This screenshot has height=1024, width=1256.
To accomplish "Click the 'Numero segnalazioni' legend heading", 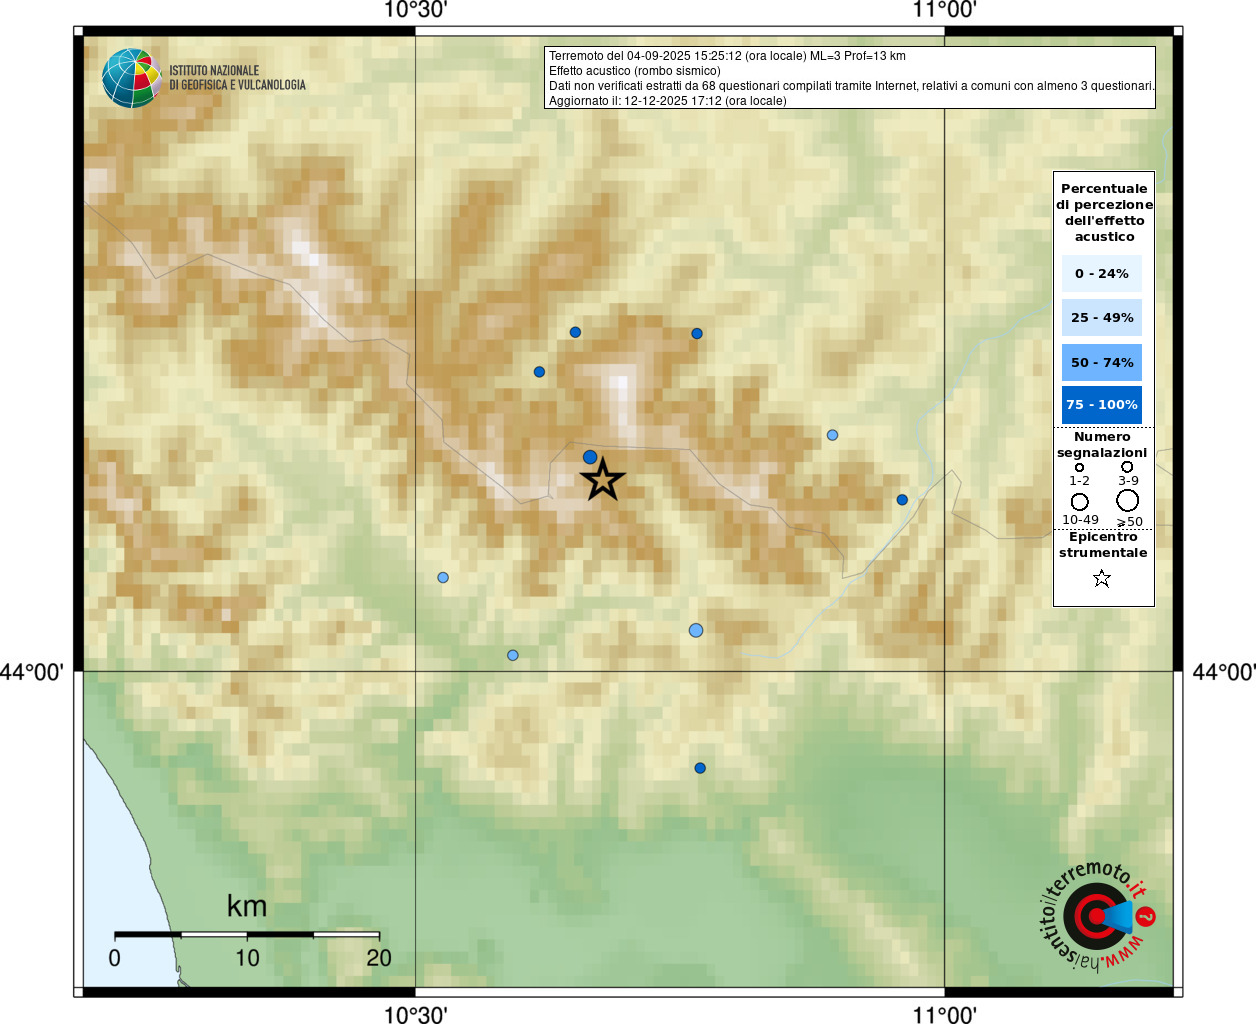I will 1102,445.
